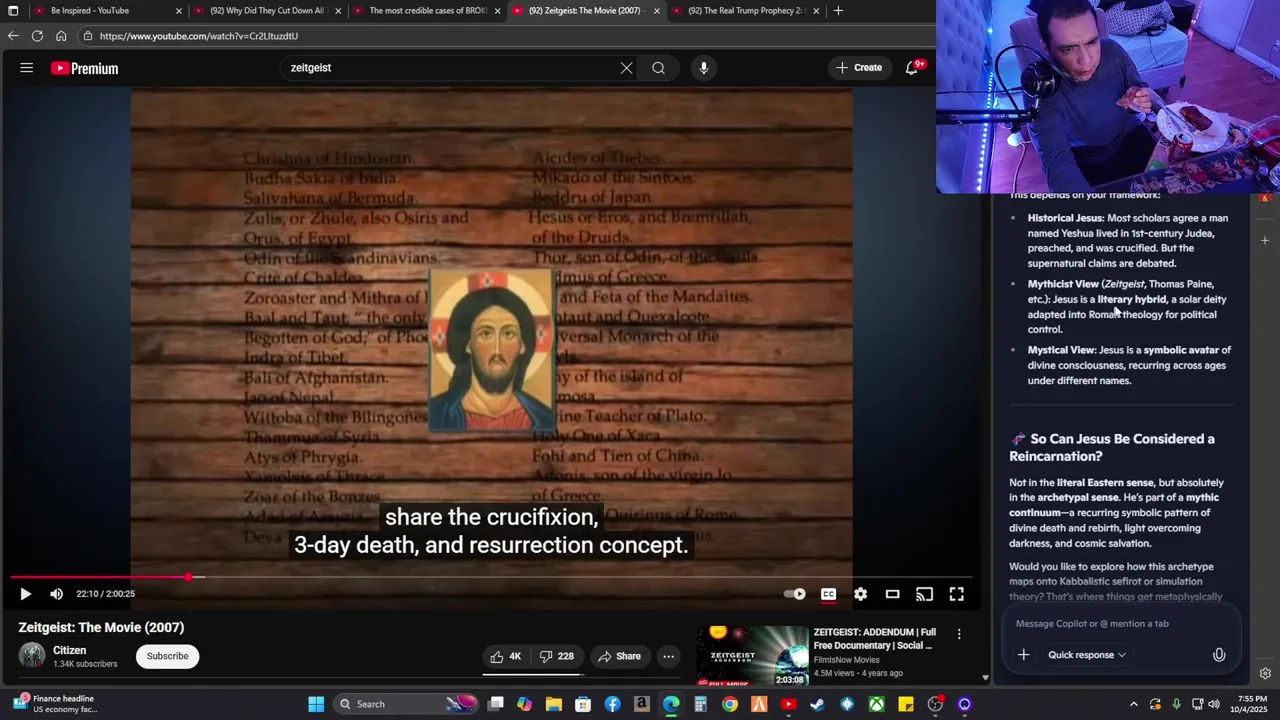Switch to Real Trump Prophecy tab
The width and height of the screenshot is (1280, 720).
(x=745, y=11)
